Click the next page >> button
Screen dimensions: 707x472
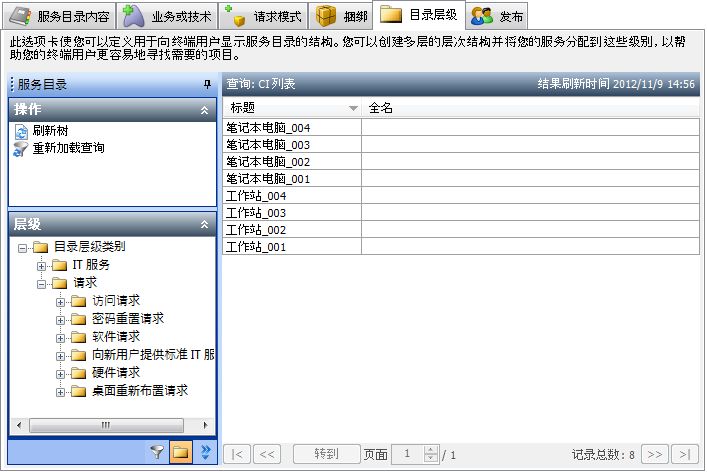tap(655, 454)
